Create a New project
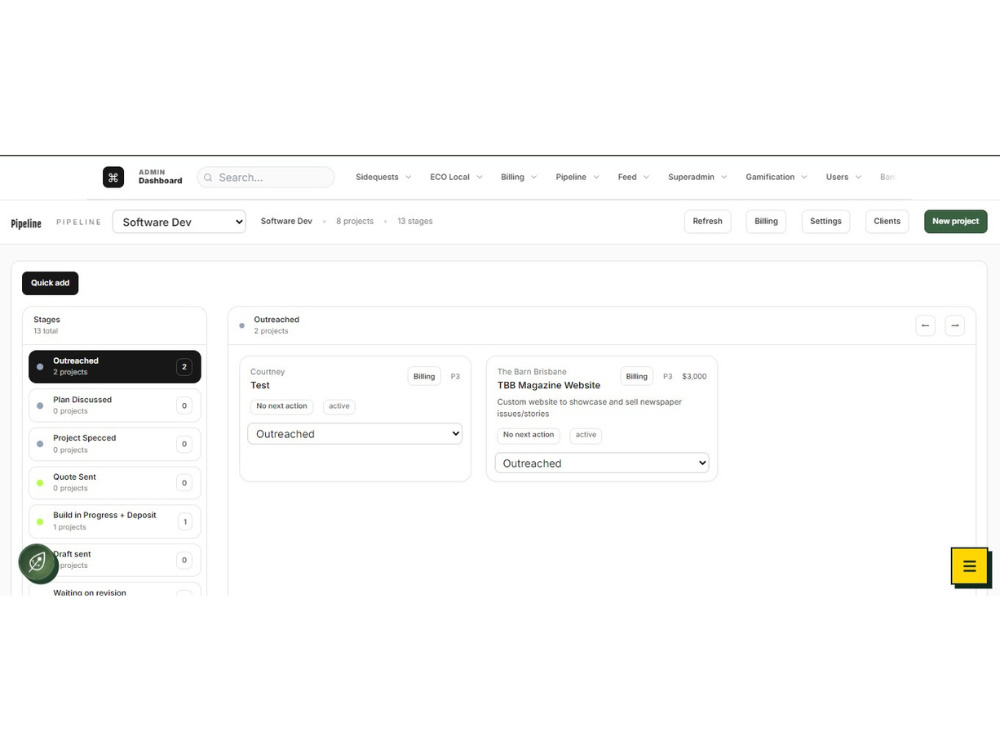1000x750 pixels. click(955, 221)
